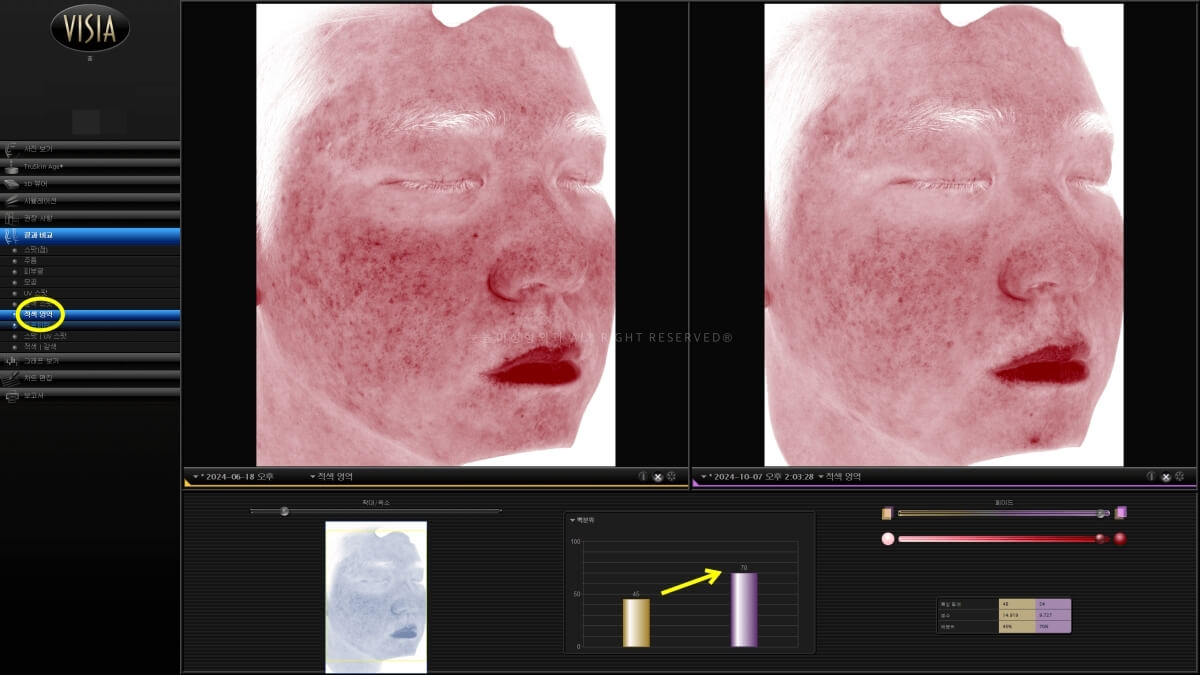Open the right panel's 적색 영역 dropdown
The width and height of the screenshot is (1200, 675).
click(841, 477)
